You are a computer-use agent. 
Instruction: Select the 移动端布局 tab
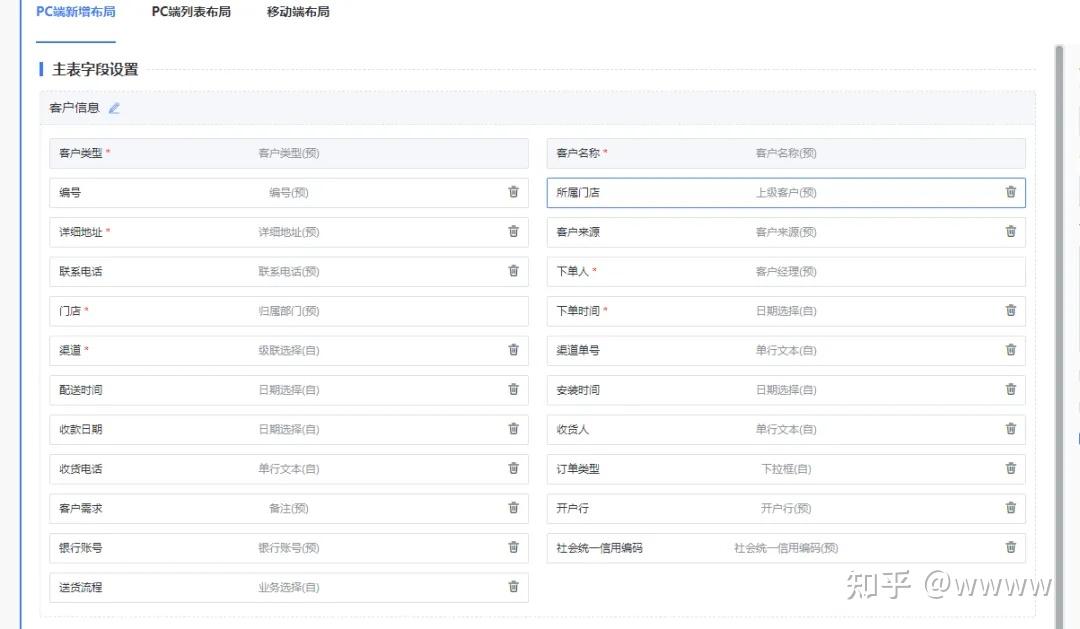pyautogui.click(x=298, y=12)
